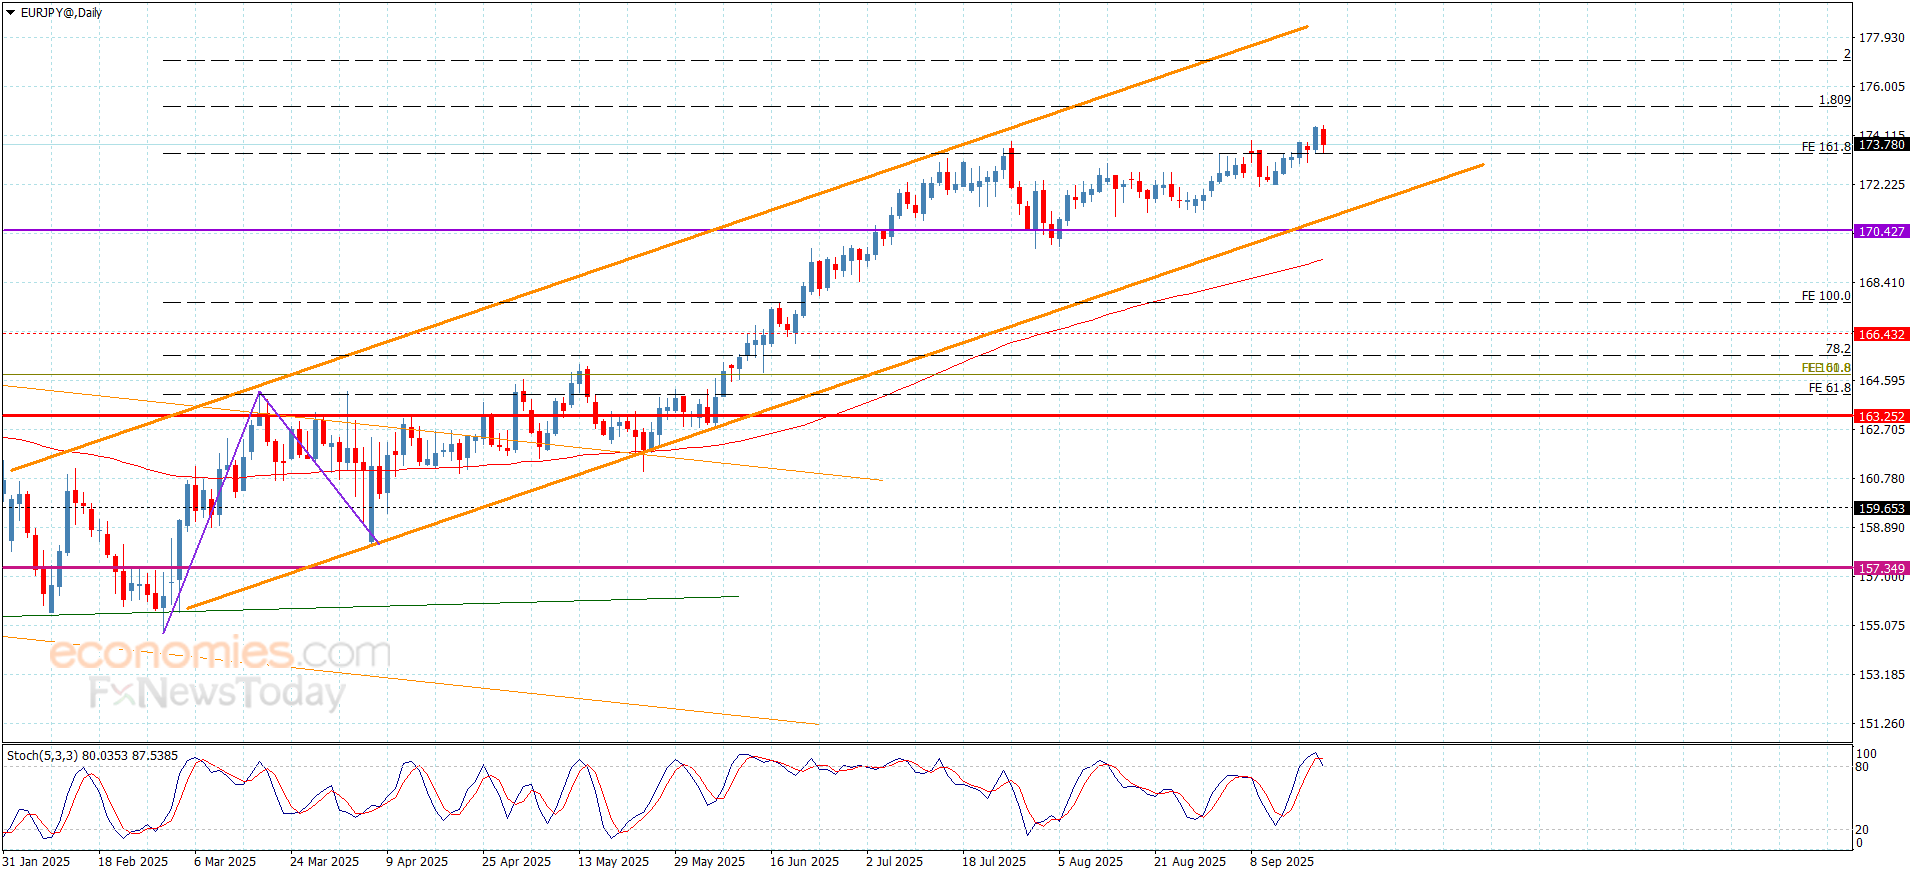The image size is (1916, 874).
Task: Select the 16 Jun 2025 date marker
Action: click(804, 861)
